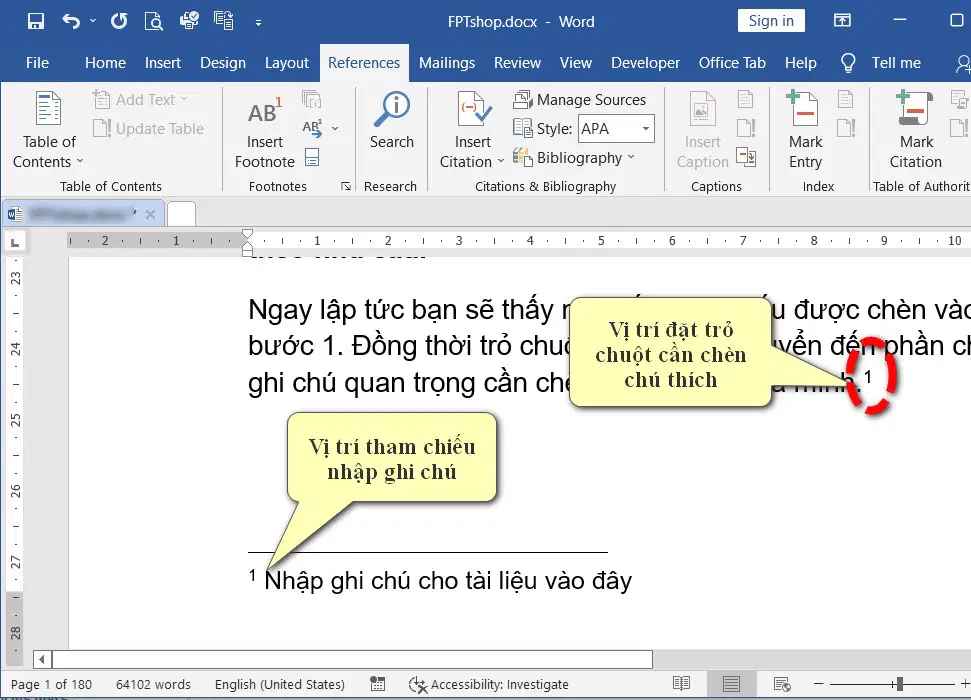Switch to Read Mode view
Image resolution: width=971 pixels, height=700 pixels.
pyautogui.click(x=681, y=684)
